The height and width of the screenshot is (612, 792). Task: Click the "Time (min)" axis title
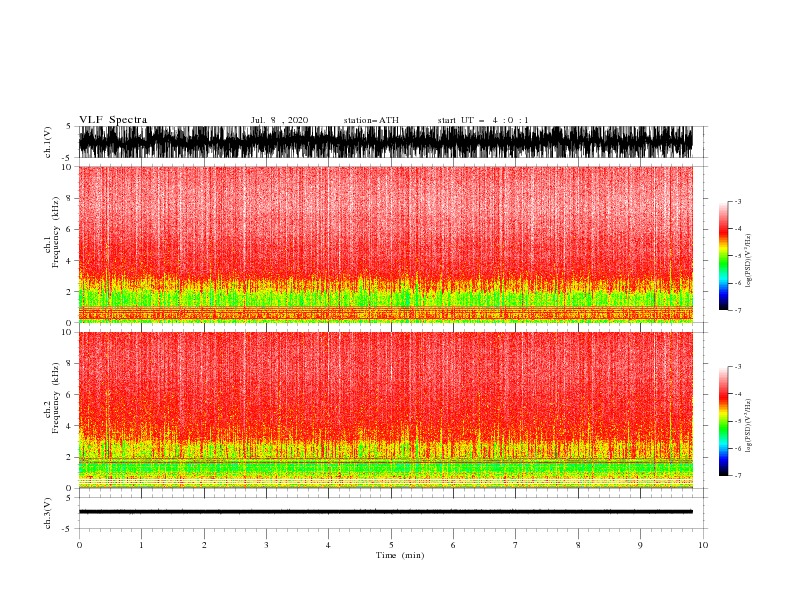(x=400, y=555)
